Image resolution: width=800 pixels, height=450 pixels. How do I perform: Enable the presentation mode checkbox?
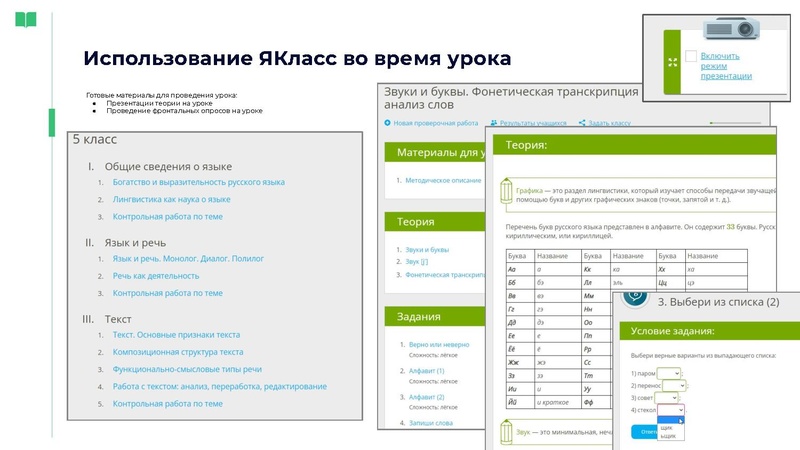[x=691, y=56]
